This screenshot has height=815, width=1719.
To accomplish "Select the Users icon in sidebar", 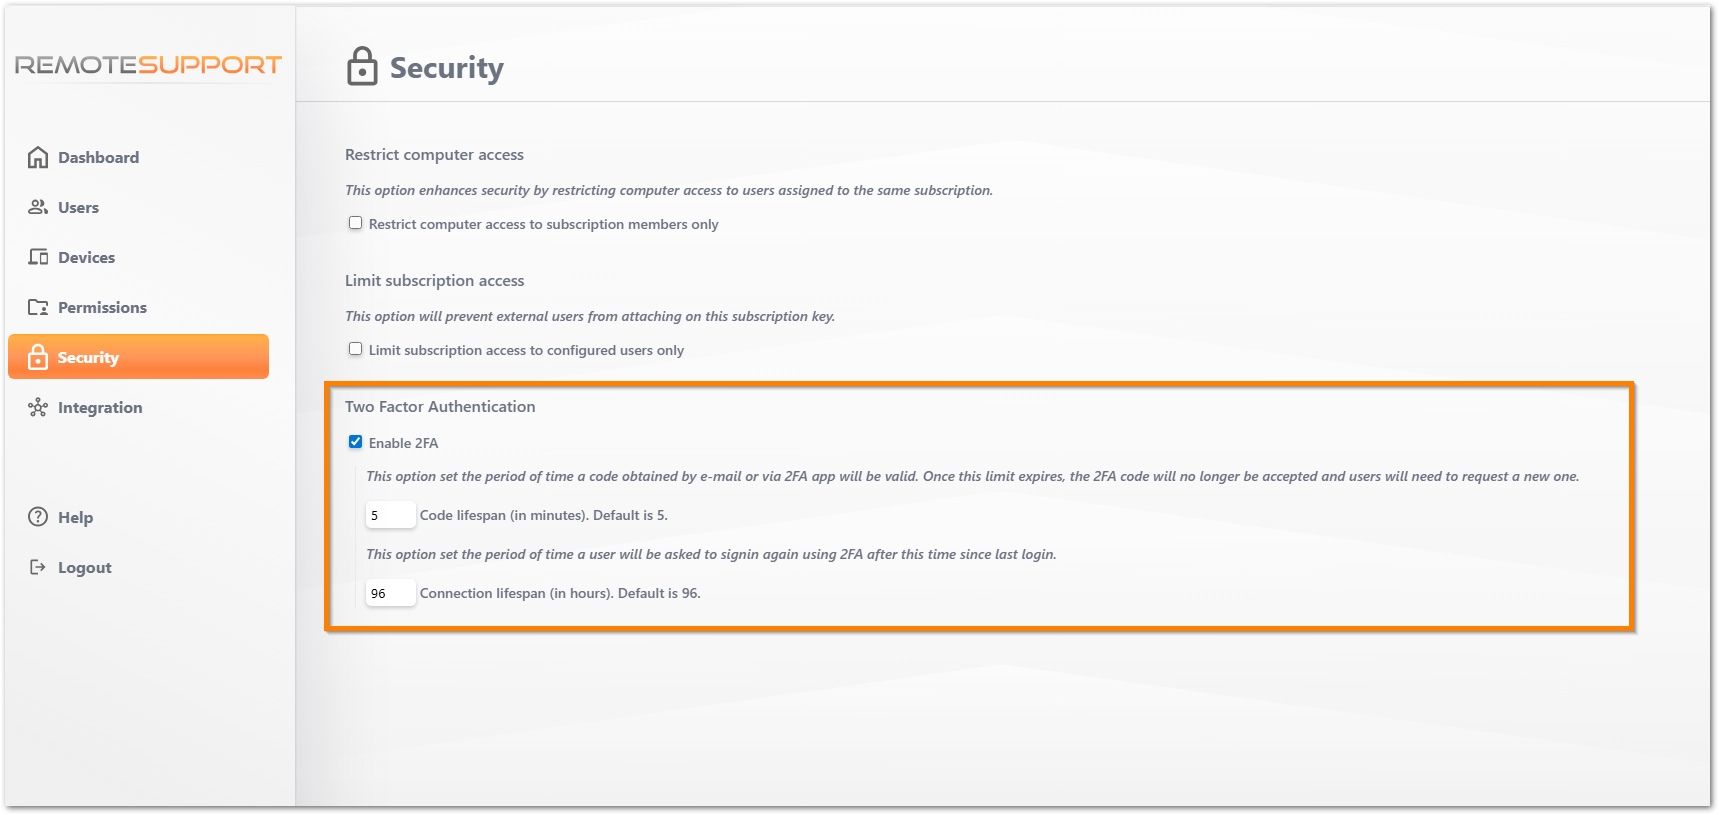I will click(37, 207).
